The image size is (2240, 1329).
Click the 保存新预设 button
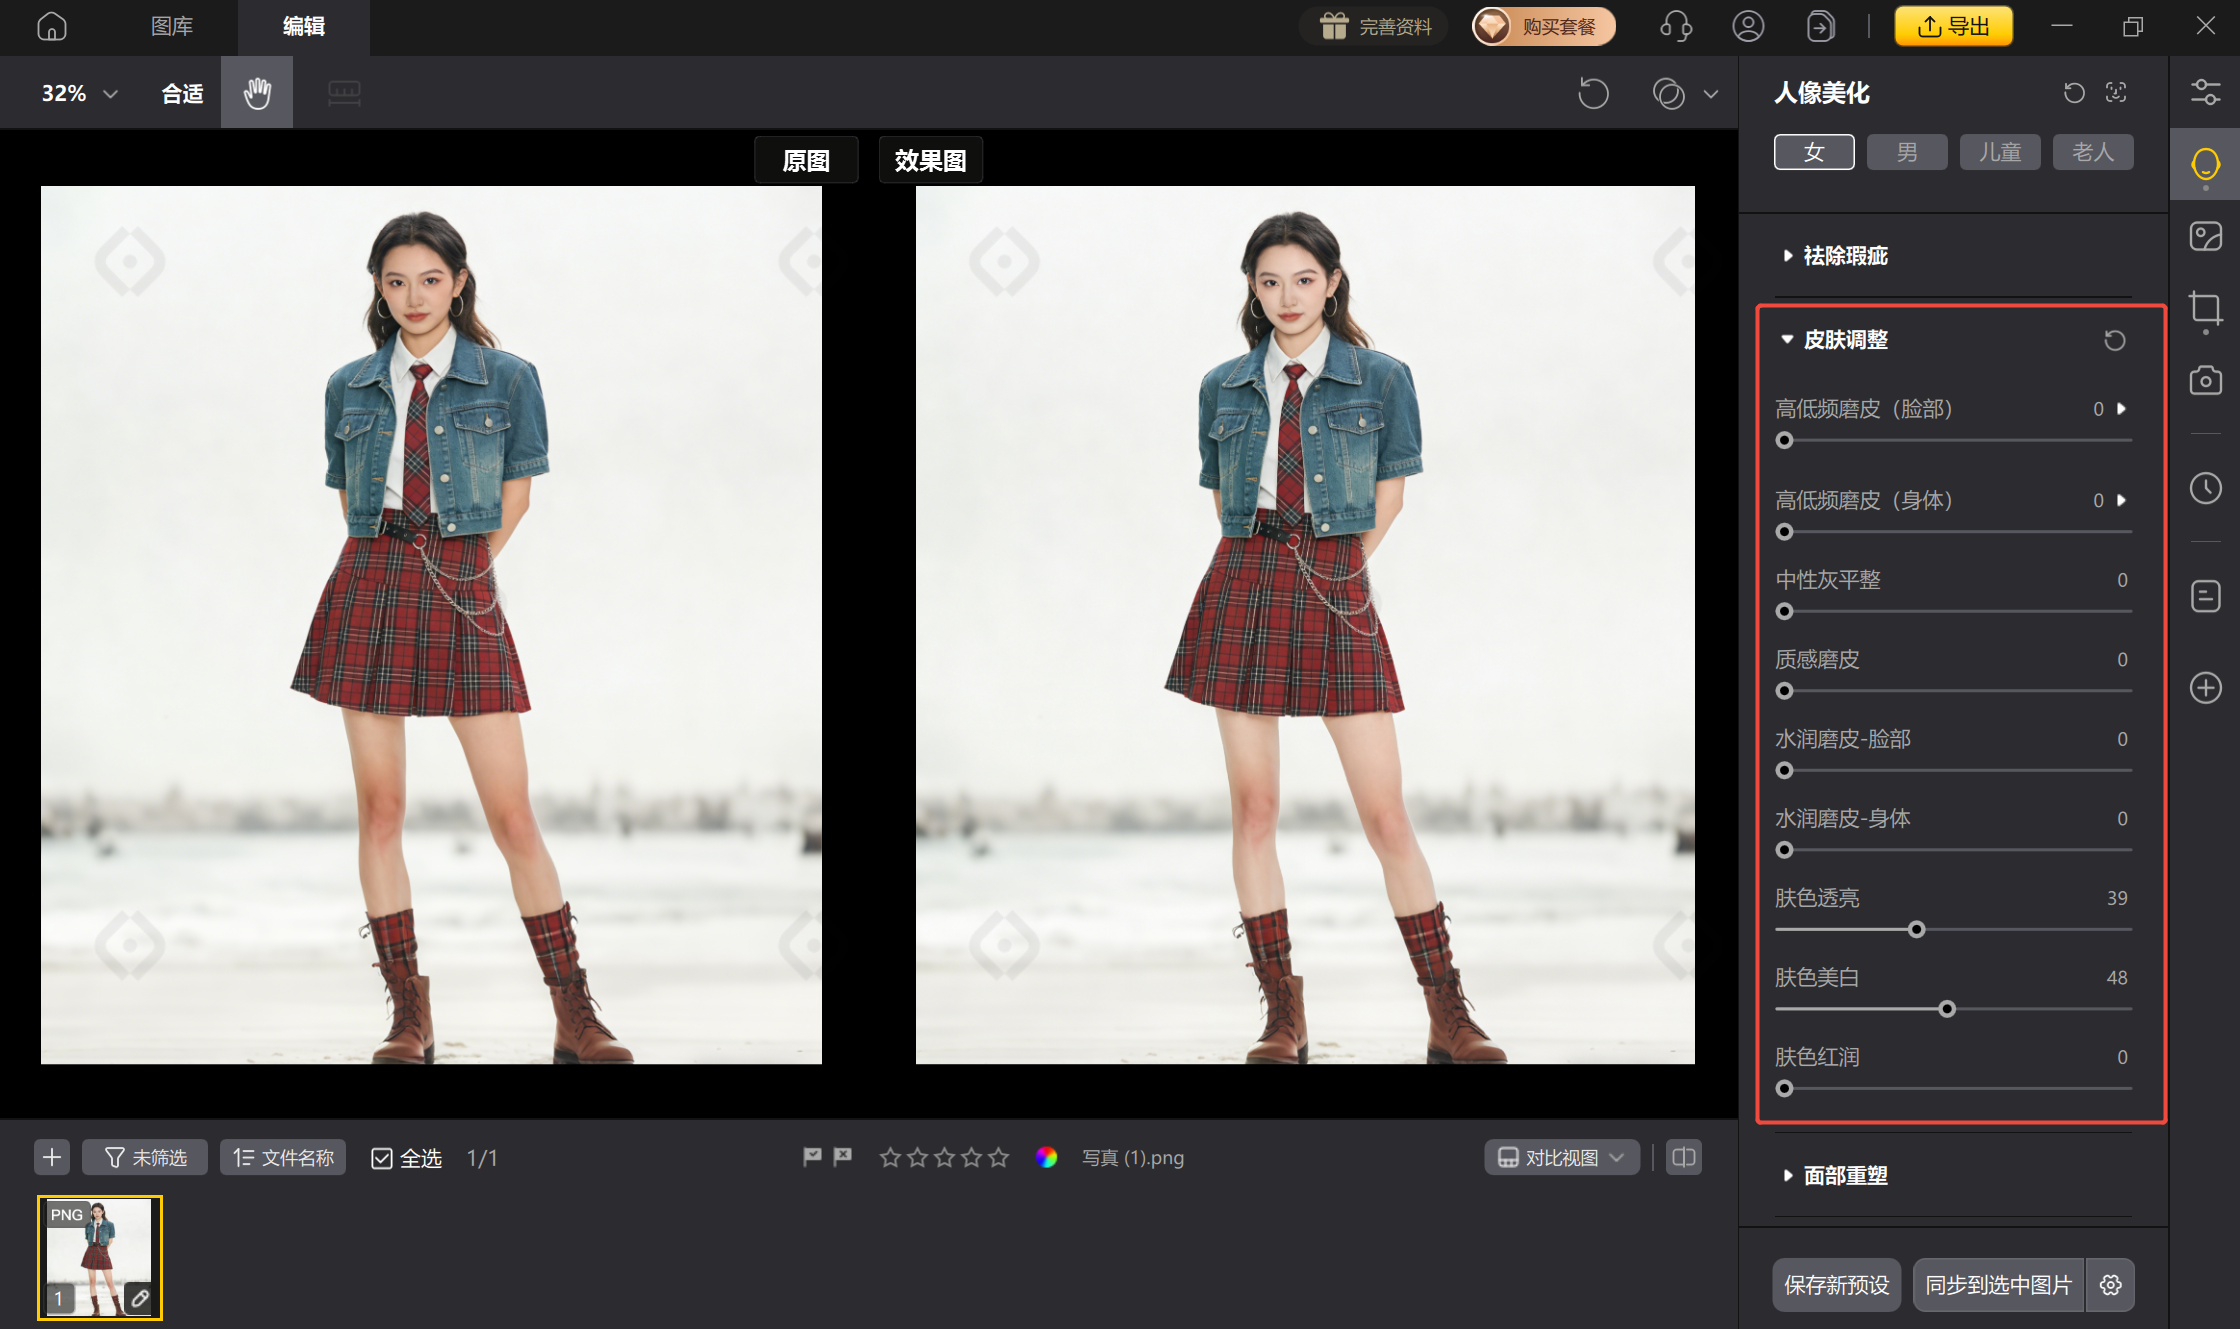(1836, 1285)
